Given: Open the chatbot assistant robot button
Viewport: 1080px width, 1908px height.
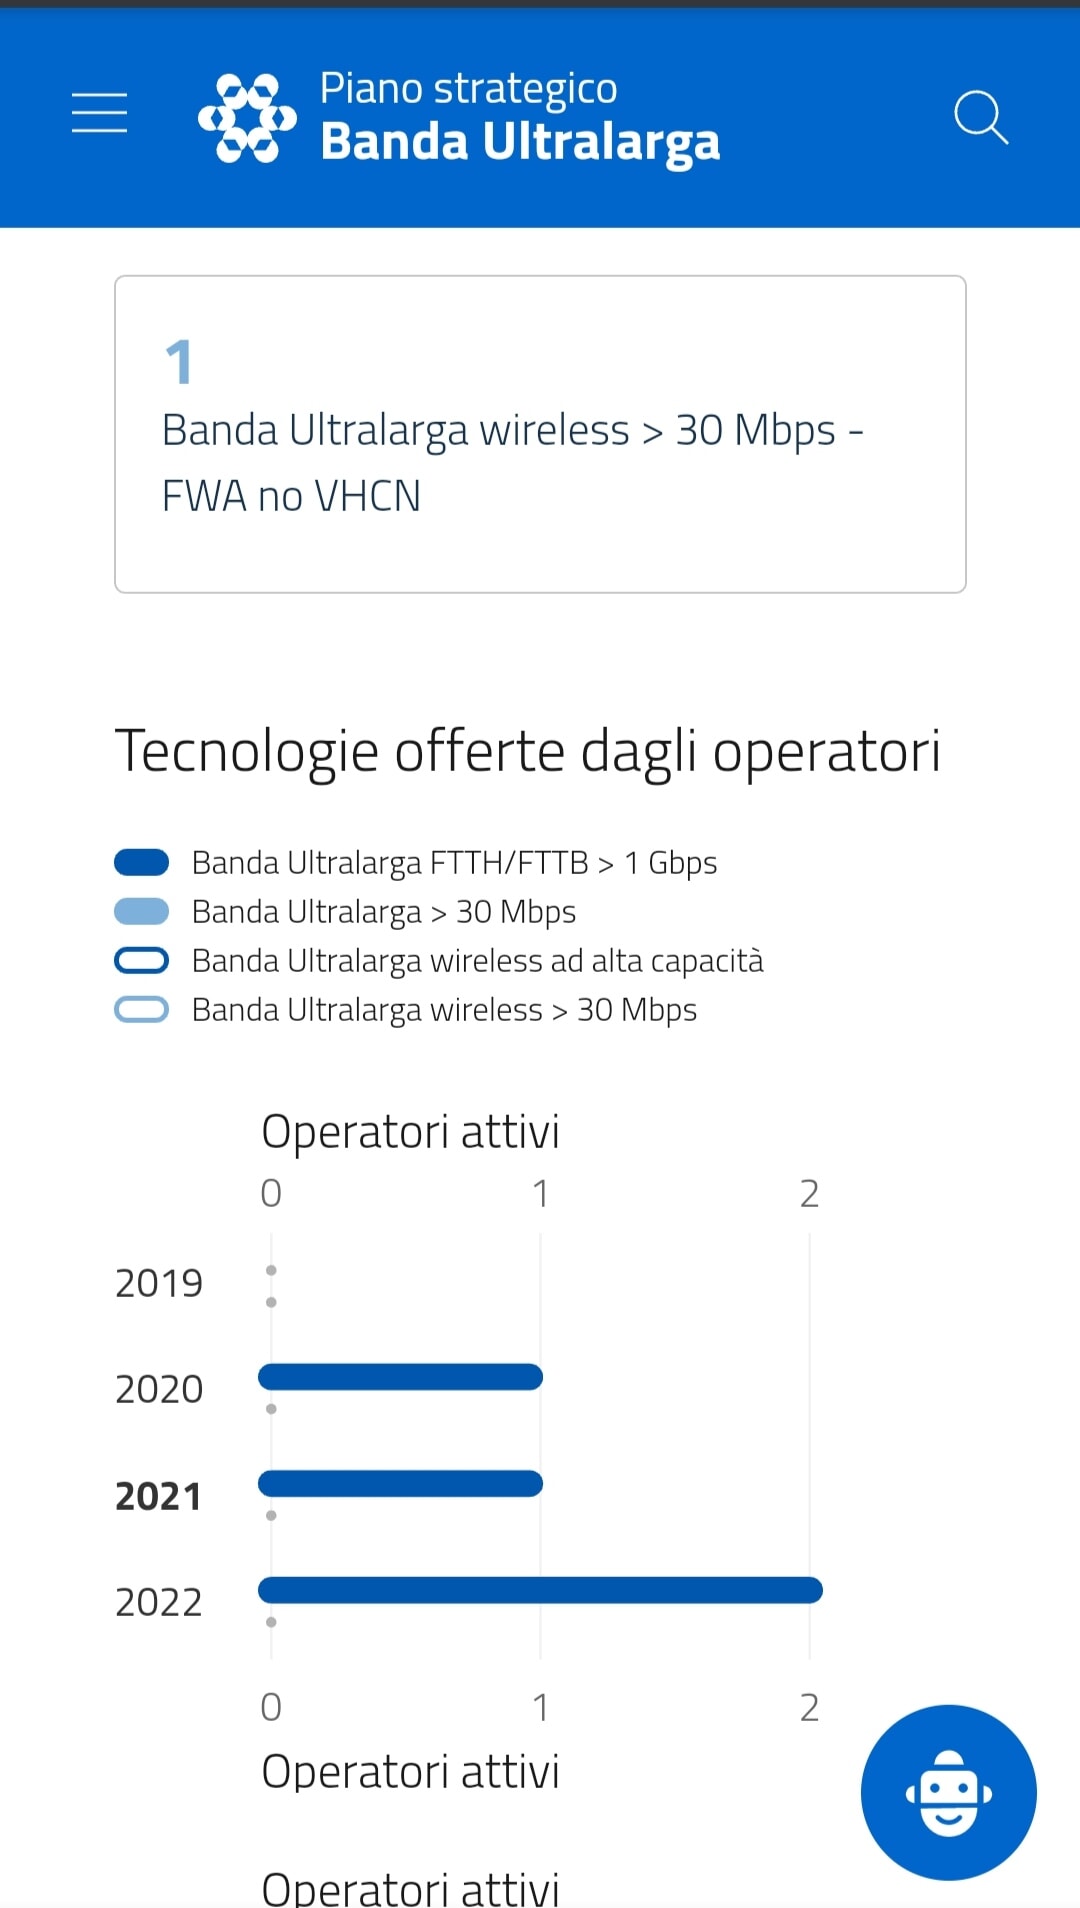Looking at the screenshot, I should click(x=948, y=1792).
